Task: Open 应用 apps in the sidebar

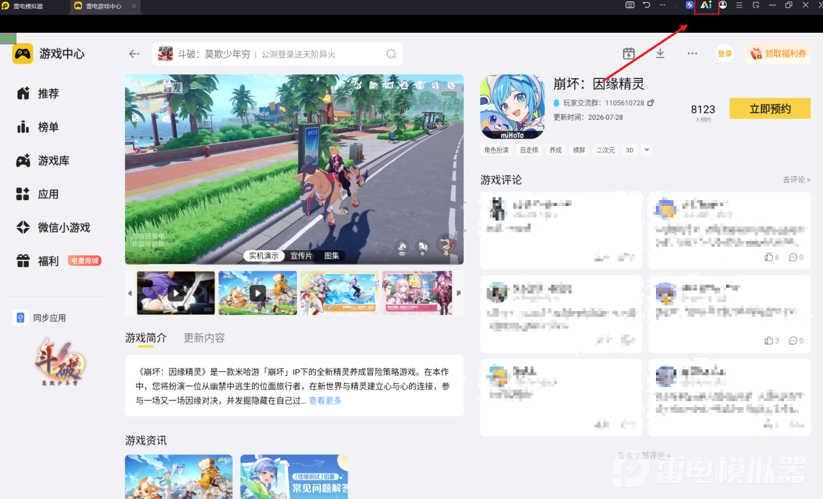Action: click(38, 194)
